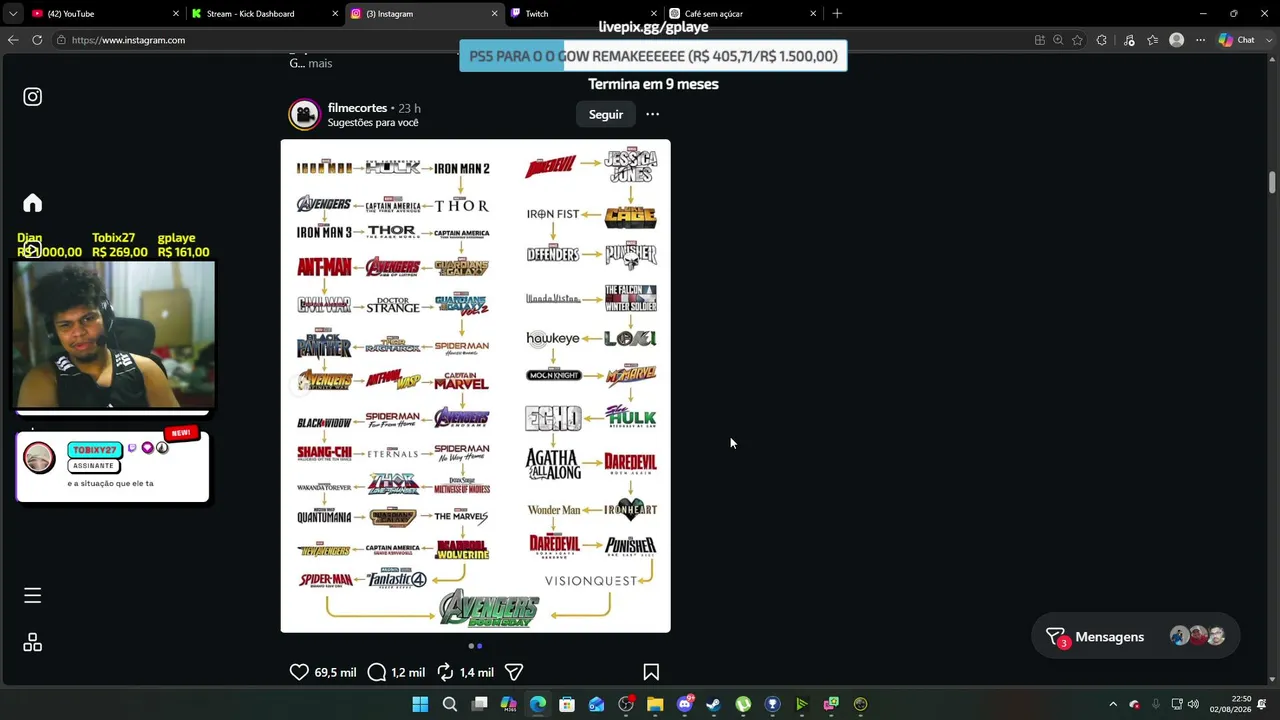Close the Kick Dashboard tab
This screenshot has height=720, width=1280.
[335, 14]
